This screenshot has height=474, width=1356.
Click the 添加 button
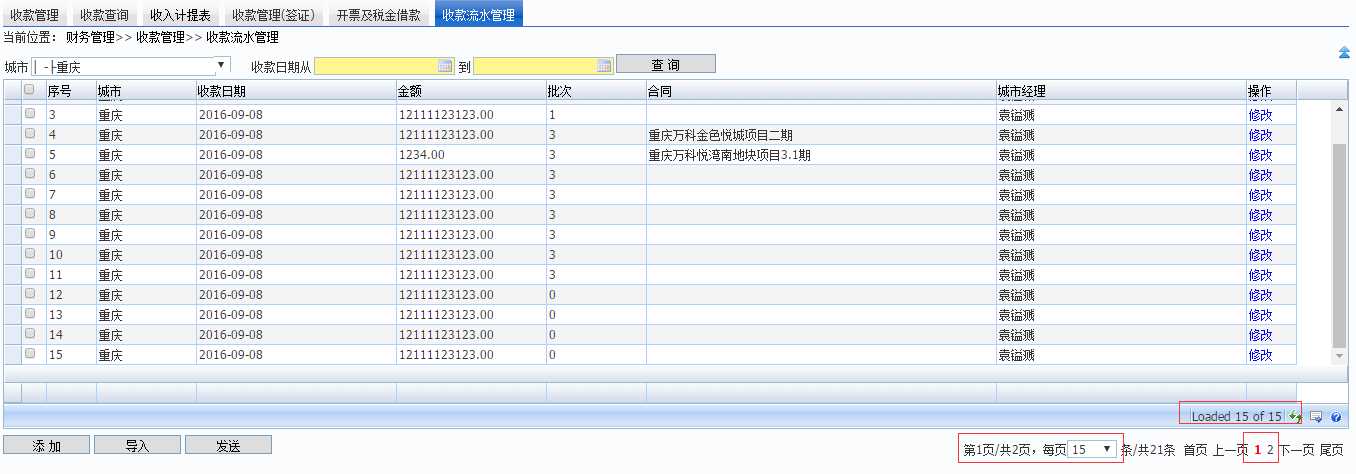46,445
